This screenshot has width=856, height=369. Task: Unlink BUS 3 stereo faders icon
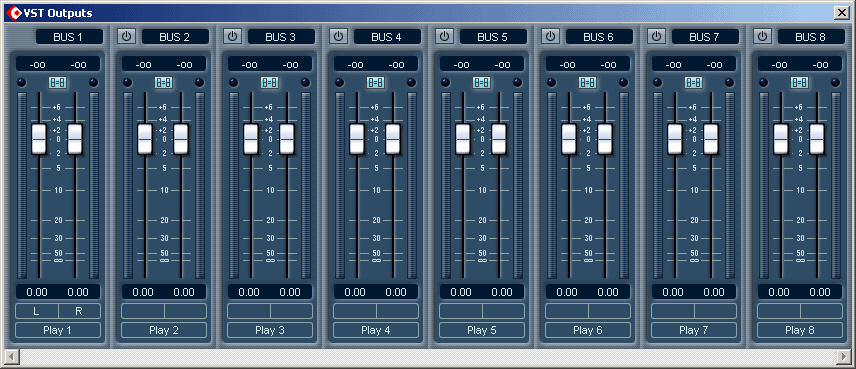(x=269, y=82)
